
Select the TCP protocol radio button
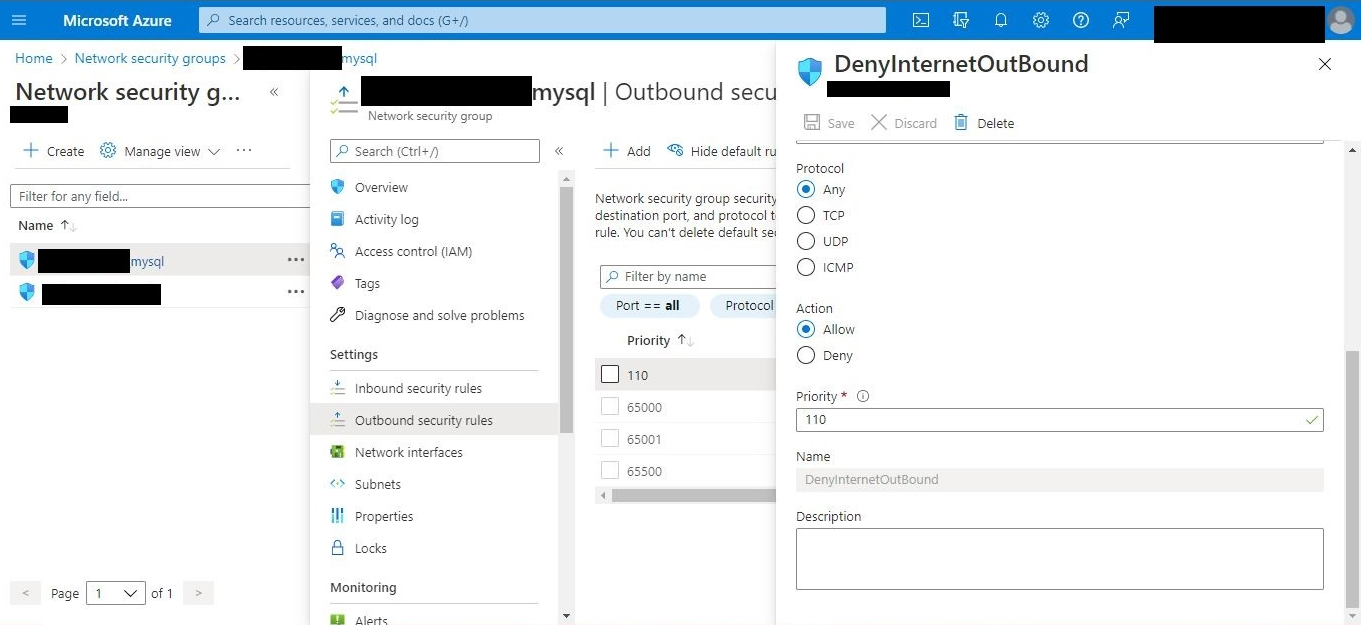pos(806,215)
